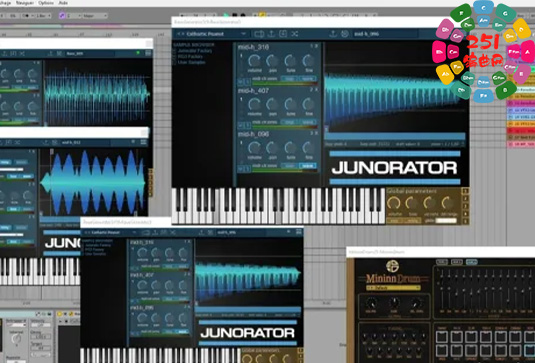Click import preset box icon in large Junorator header

(283, 34)
